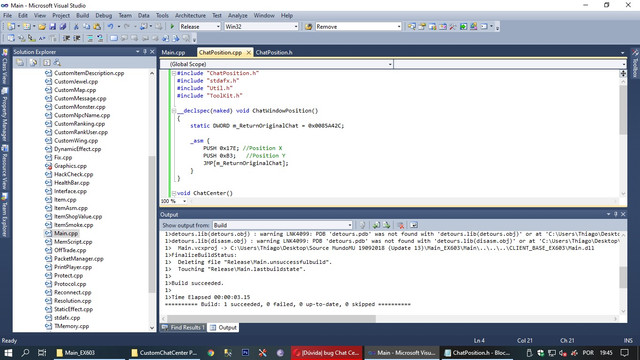Open the Debug menu
Viewport: 640px width, 360px height.
point(104,16)
